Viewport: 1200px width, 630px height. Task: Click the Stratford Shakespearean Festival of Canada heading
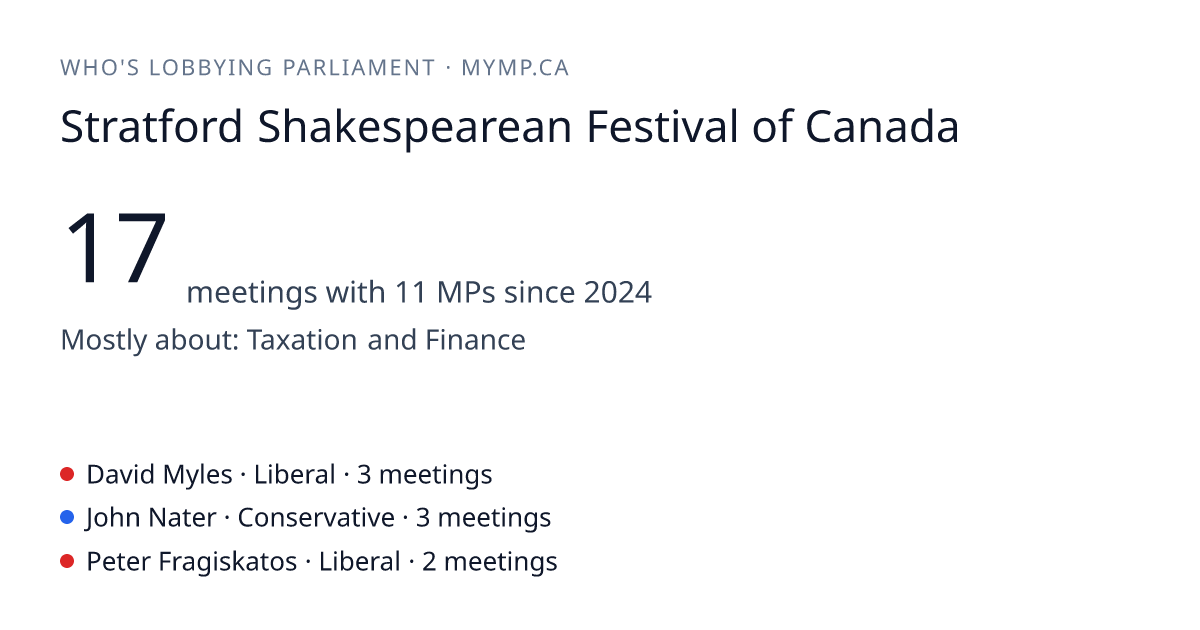coord(510,127)
